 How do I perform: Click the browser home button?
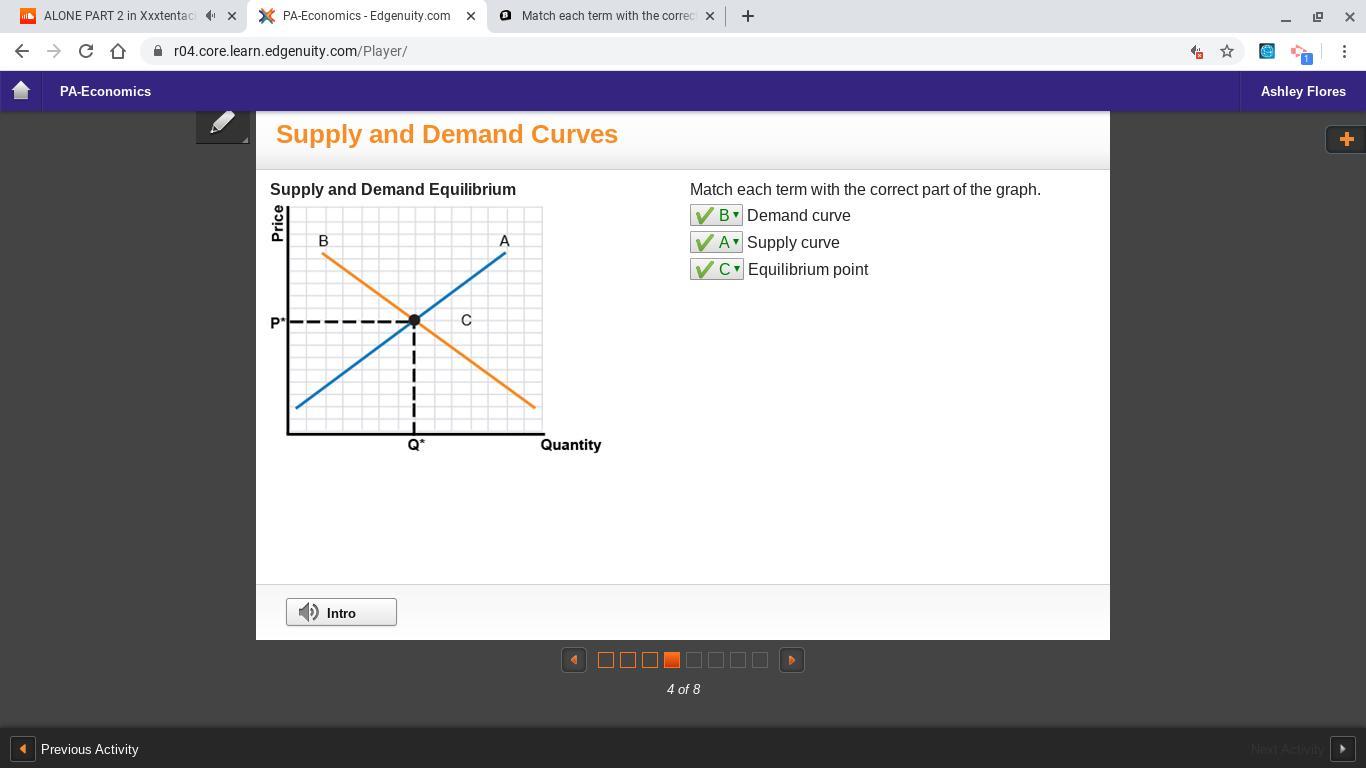pos(118,51)
